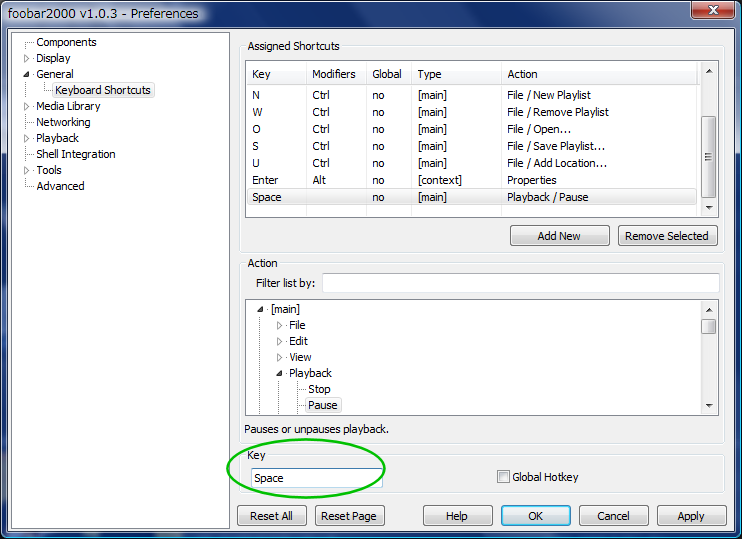Expand the Tools tree node
The height and width of the screenshot is (539, 742).
pos(26,170)
